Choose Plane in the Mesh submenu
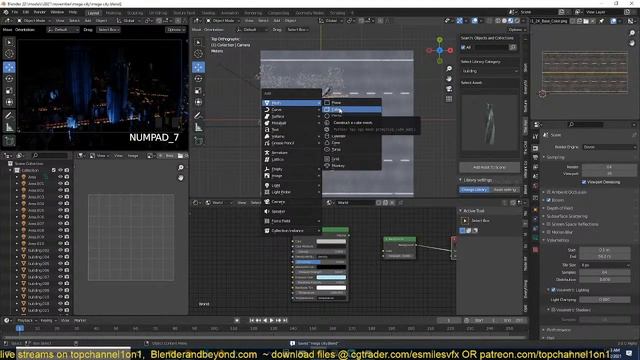Image resolution: width=640 pixels, height=360 pixels. point(352,102)
